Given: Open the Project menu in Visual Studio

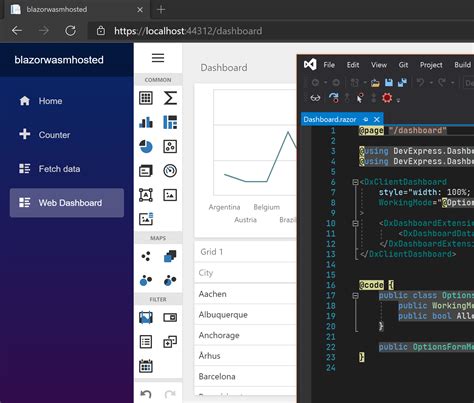Looking at the screenshot, I should 431,65.
